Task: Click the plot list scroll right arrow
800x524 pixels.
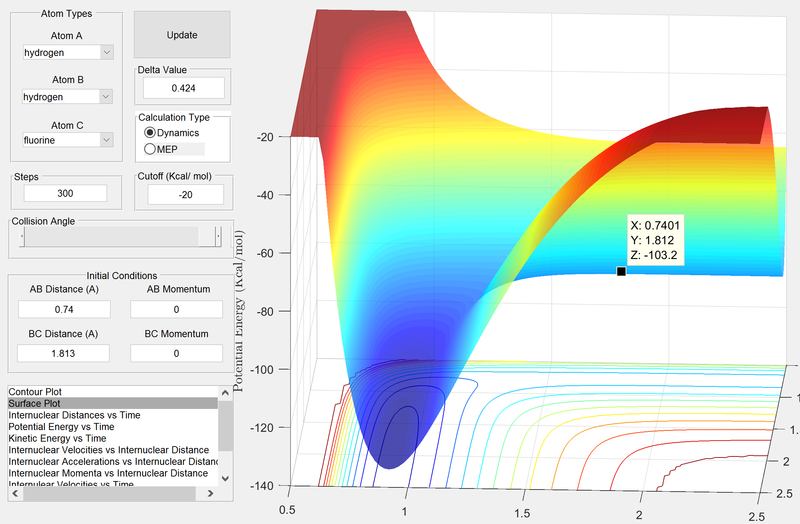Action: (x=210, y=493)
